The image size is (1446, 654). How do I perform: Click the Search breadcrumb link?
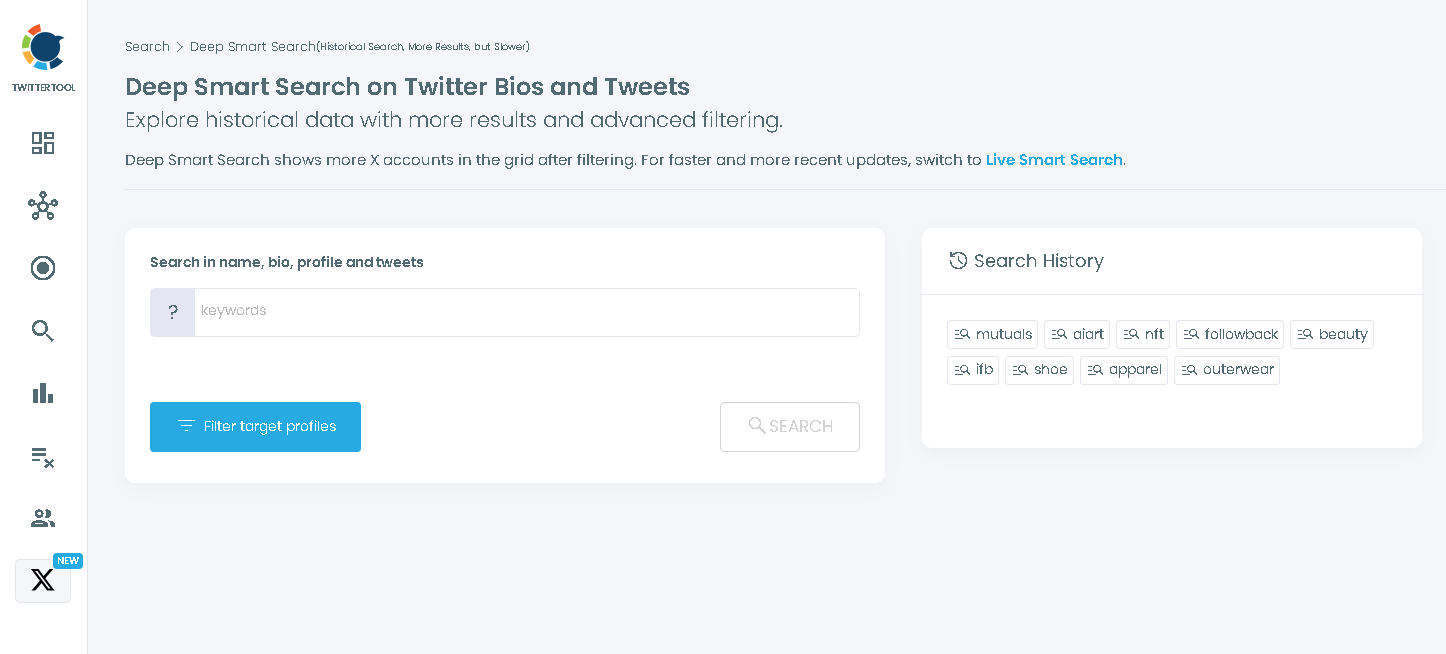(x=147, y=46)
